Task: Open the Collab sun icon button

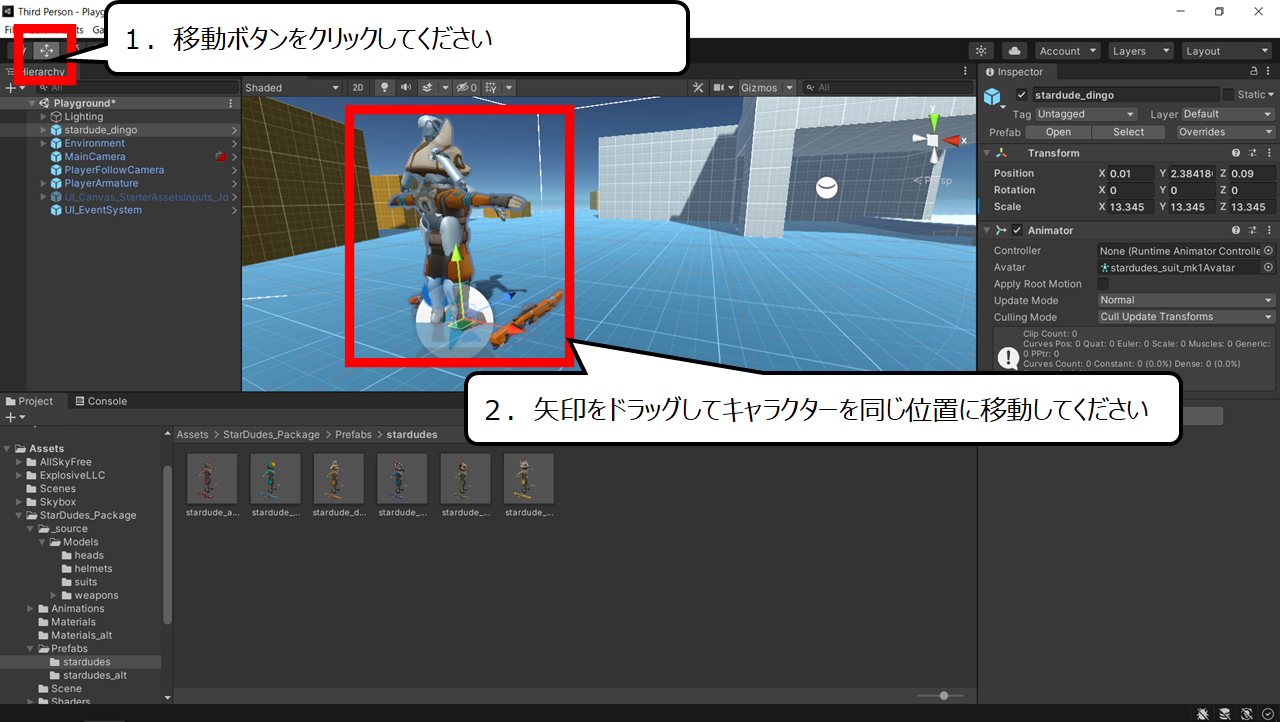Action: (x=981, y=51)
